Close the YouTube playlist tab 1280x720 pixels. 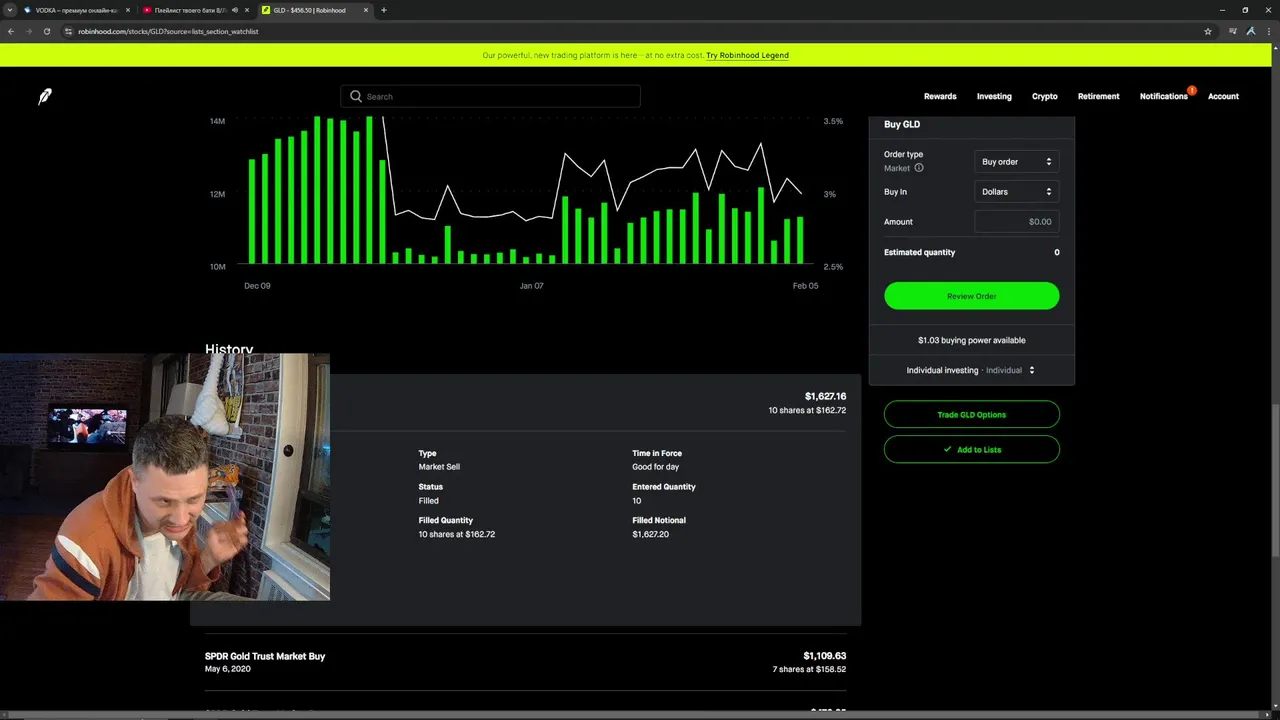click(247, 10)
